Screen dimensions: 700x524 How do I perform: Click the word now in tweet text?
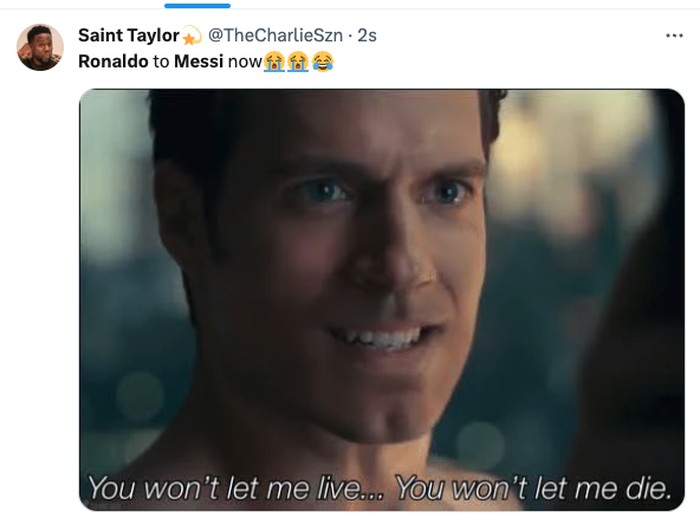(x=245, y=62)
